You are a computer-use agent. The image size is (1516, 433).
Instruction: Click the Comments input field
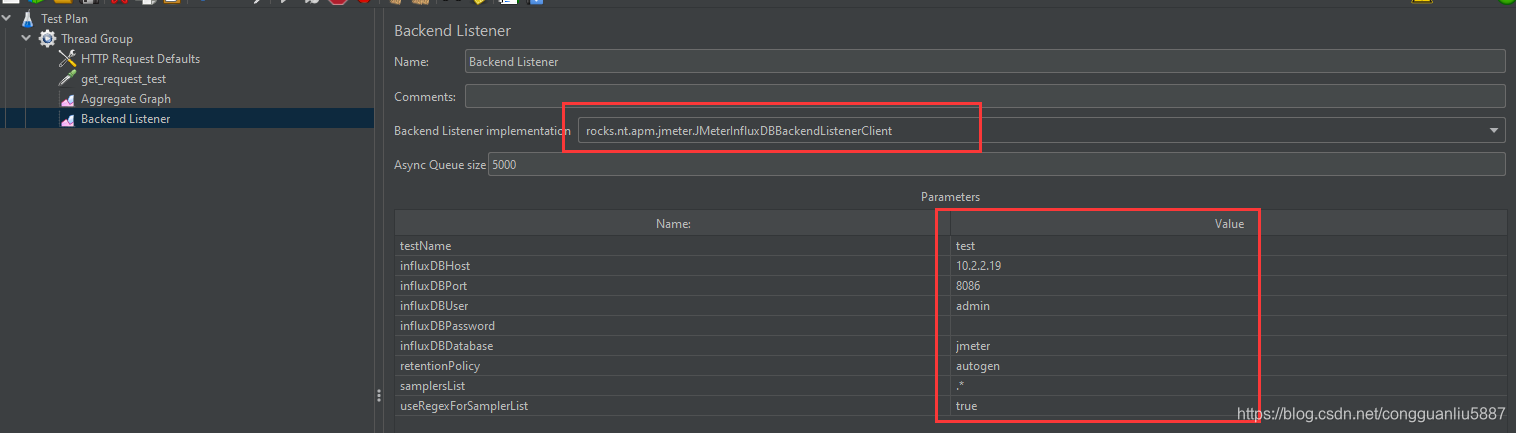[x=985, y=96]
